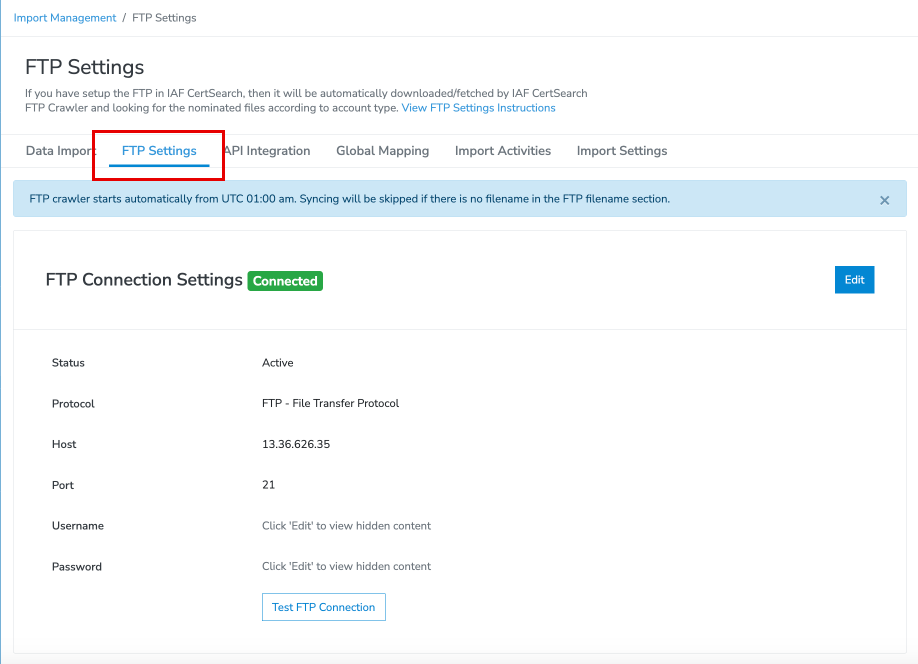Click the host IP address 13.36.626.35
This screenshot has height=664, width=918.
tap(296, 444)
